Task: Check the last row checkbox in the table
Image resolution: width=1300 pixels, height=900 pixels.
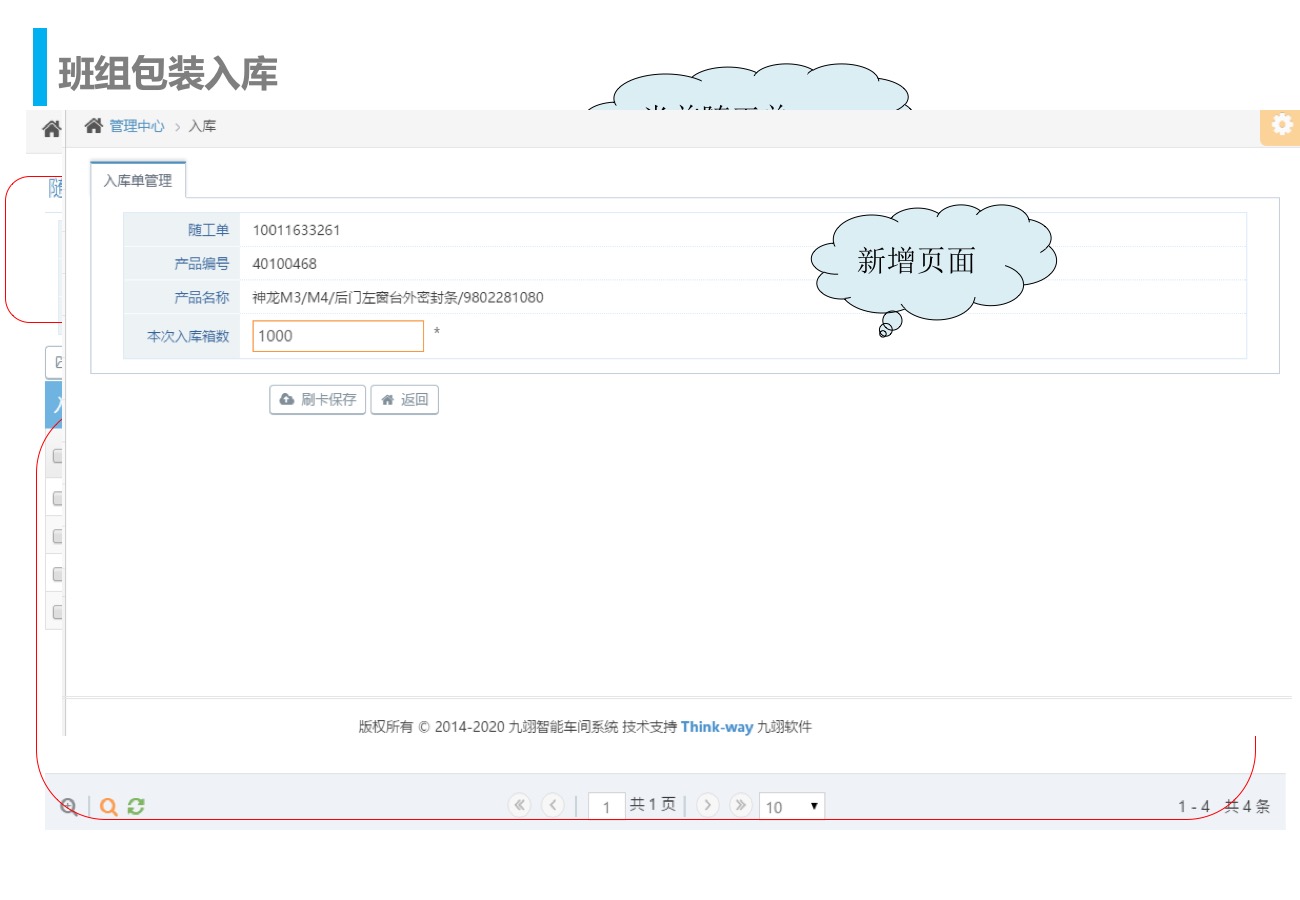Action: [x=57, y=611]
